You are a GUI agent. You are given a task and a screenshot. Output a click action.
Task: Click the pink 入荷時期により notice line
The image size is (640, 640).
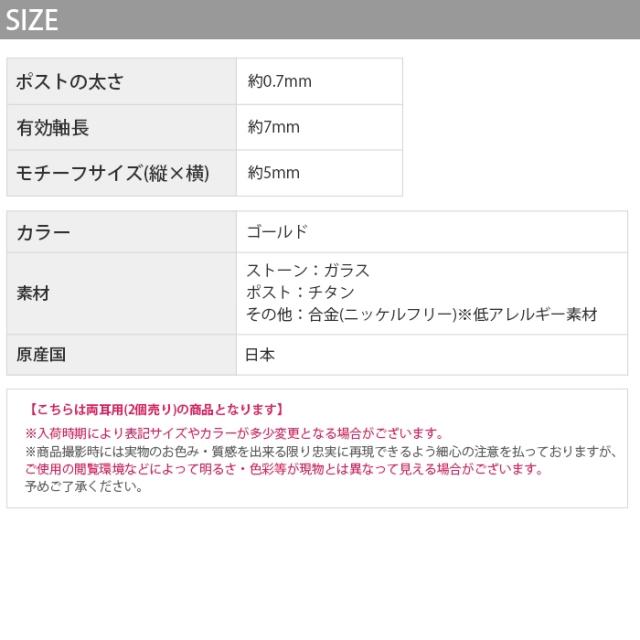pos(234,433)
